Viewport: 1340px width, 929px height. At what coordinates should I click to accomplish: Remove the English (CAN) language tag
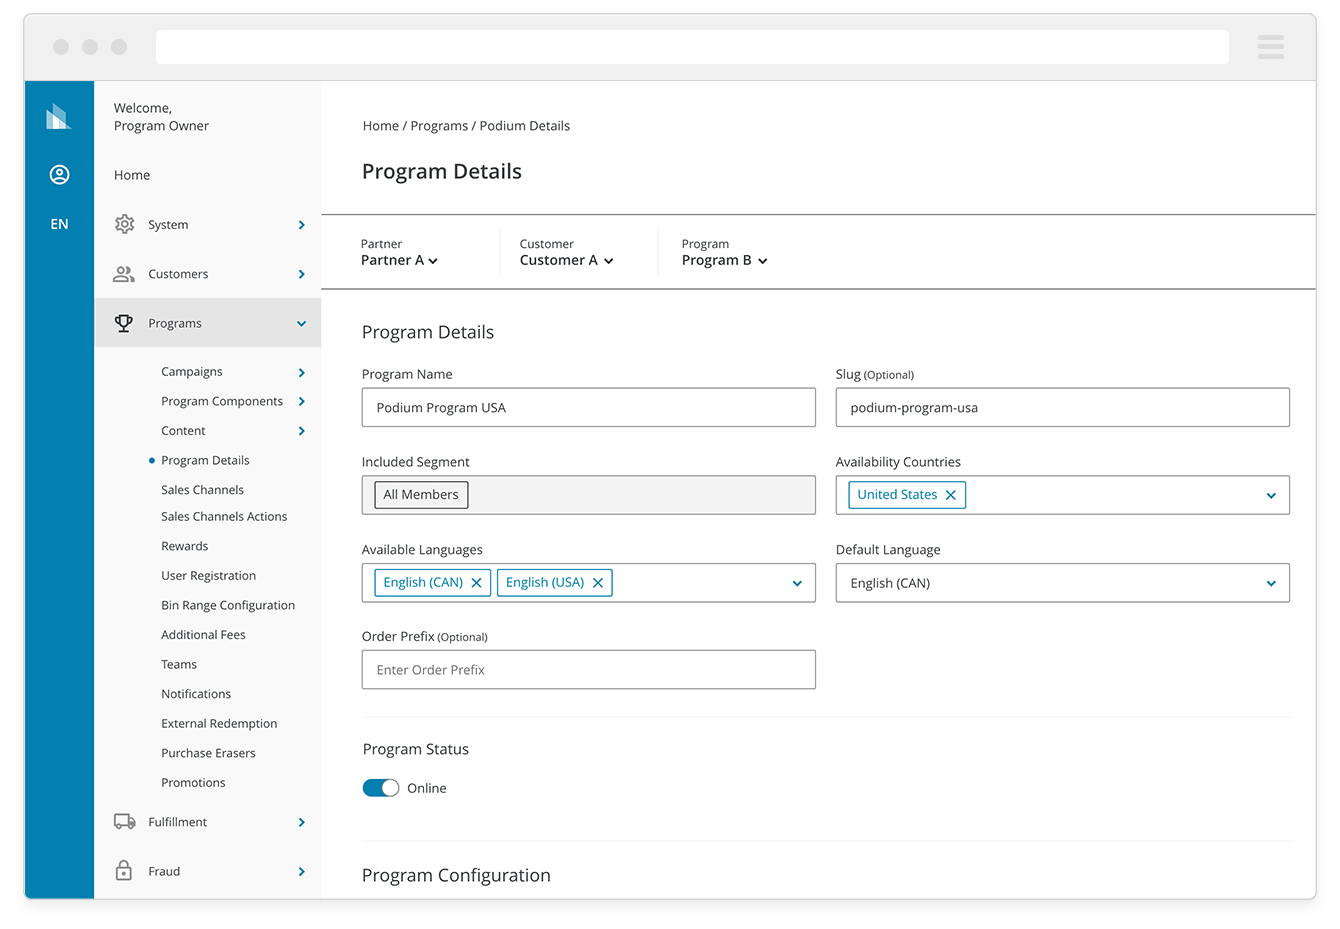(477, 583)
